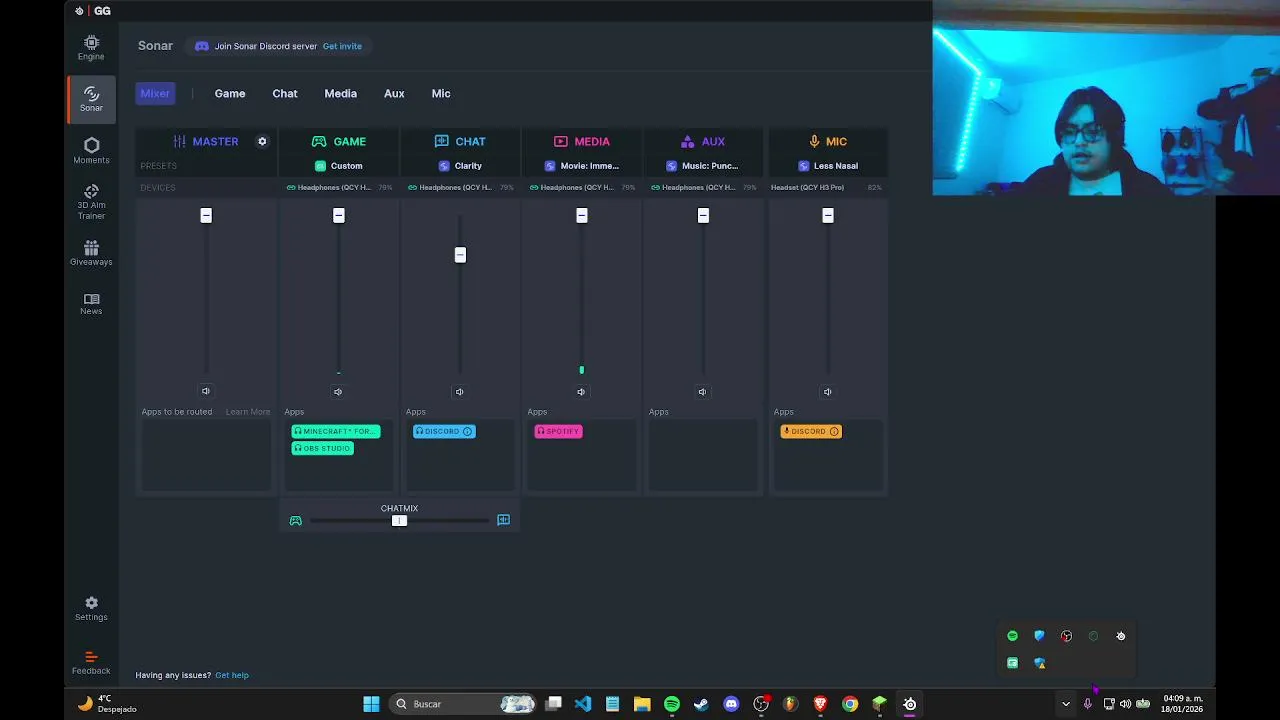
Task: Open the Sonar section in sidebar
Action: [x=91, y=98]
